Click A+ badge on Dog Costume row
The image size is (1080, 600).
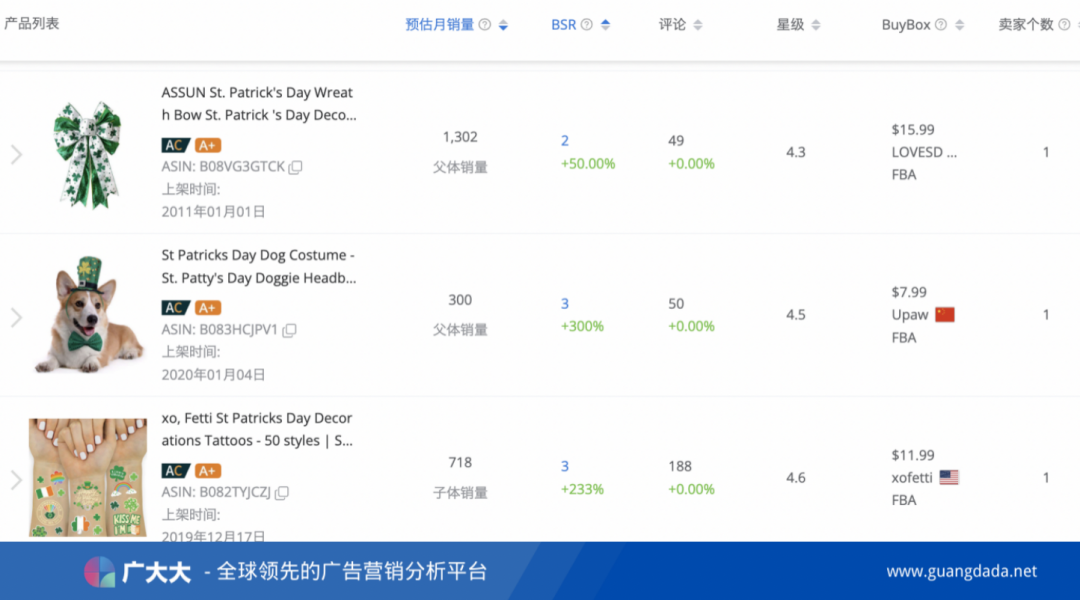[x=207, y=308]
